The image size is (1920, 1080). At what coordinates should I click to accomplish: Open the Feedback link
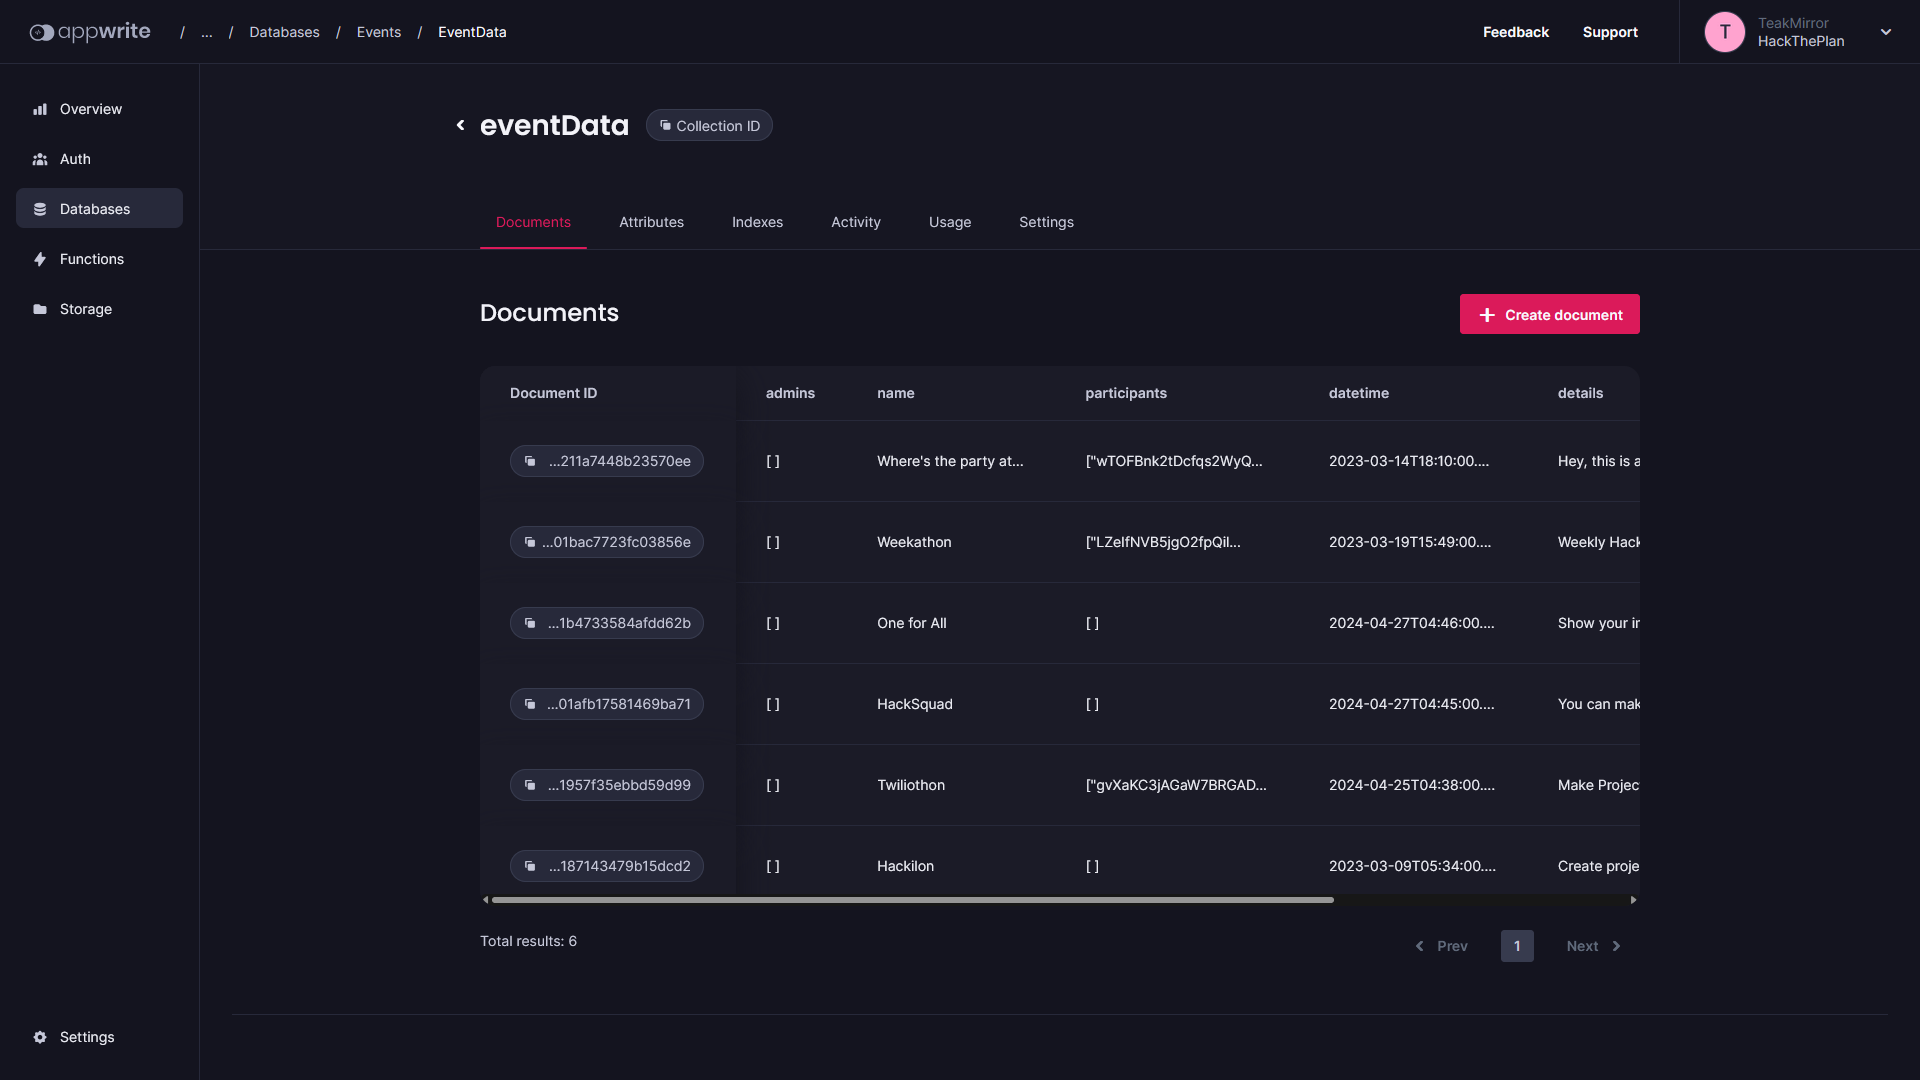pyautogui.click(x=1515, y=32)
